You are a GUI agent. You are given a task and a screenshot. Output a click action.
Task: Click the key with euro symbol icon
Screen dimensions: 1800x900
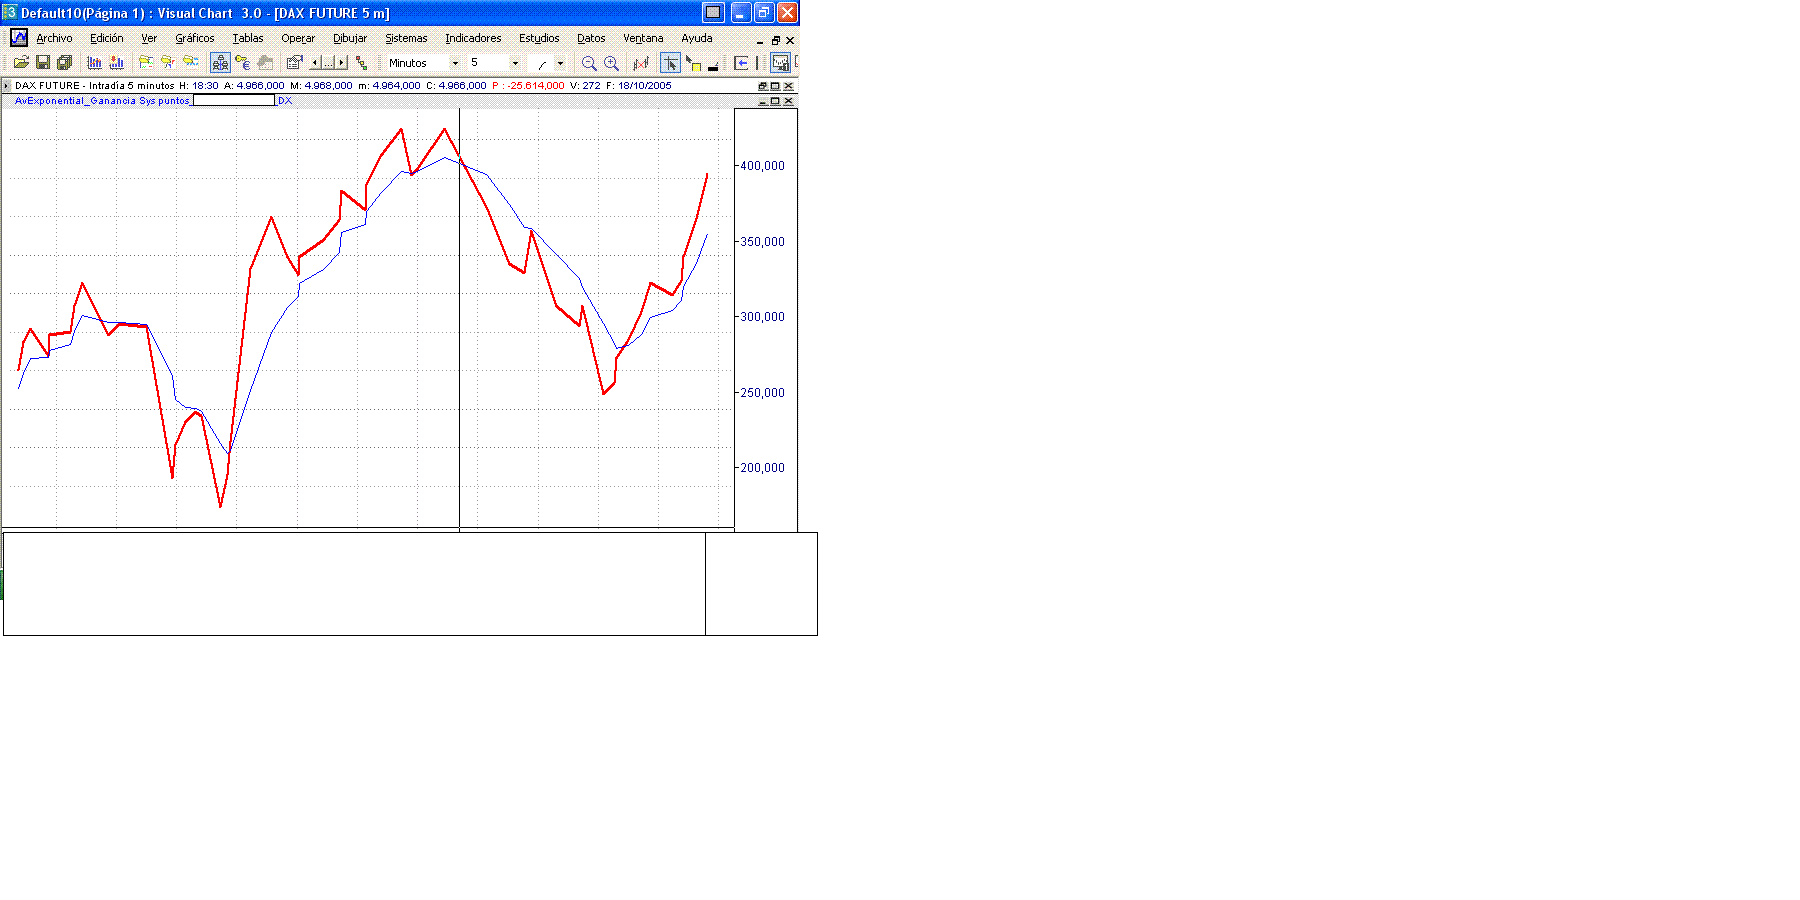coord(242,62)
